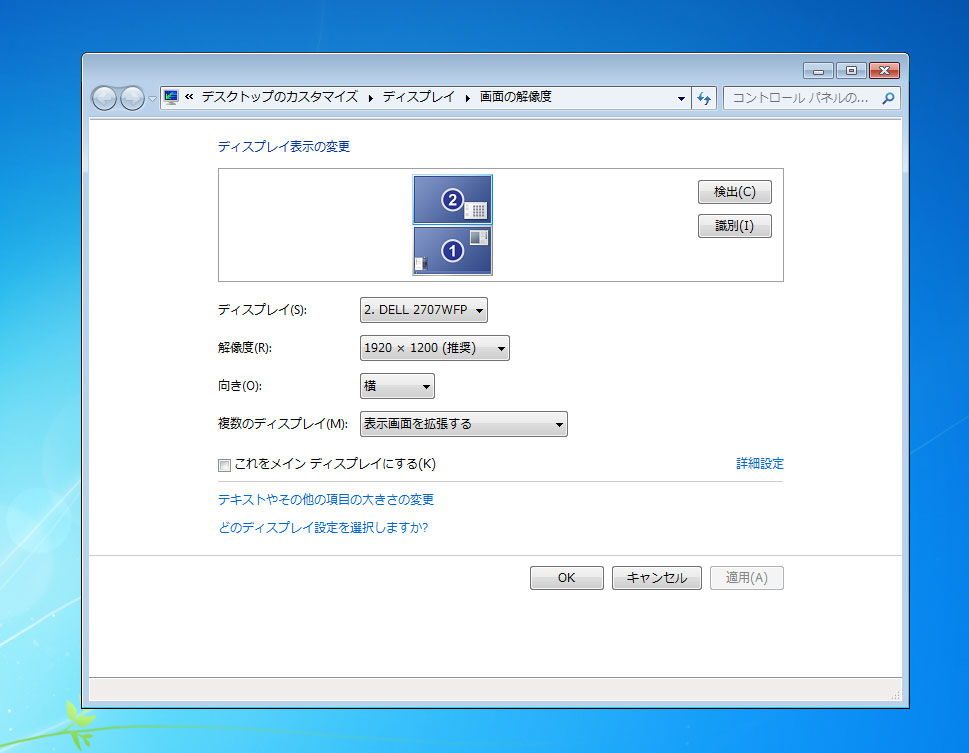This screenshot has height=753, width=969.
Task: Minimize the screen resolution window
Action: [818, 71]
